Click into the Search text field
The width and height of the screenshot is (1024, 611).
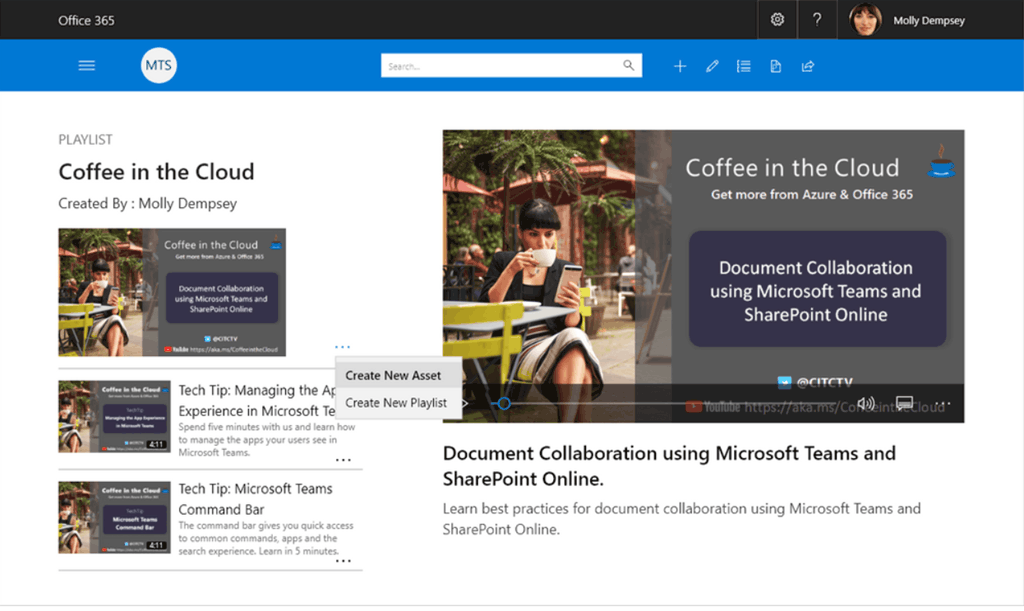500,66
